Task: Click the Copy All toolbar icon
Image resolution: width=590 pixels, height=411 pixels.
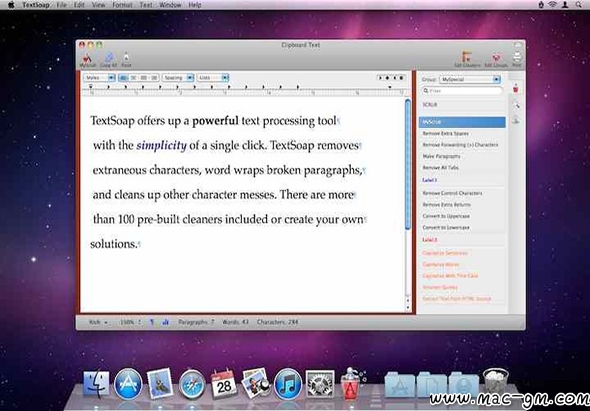Action: click(108, 59)
